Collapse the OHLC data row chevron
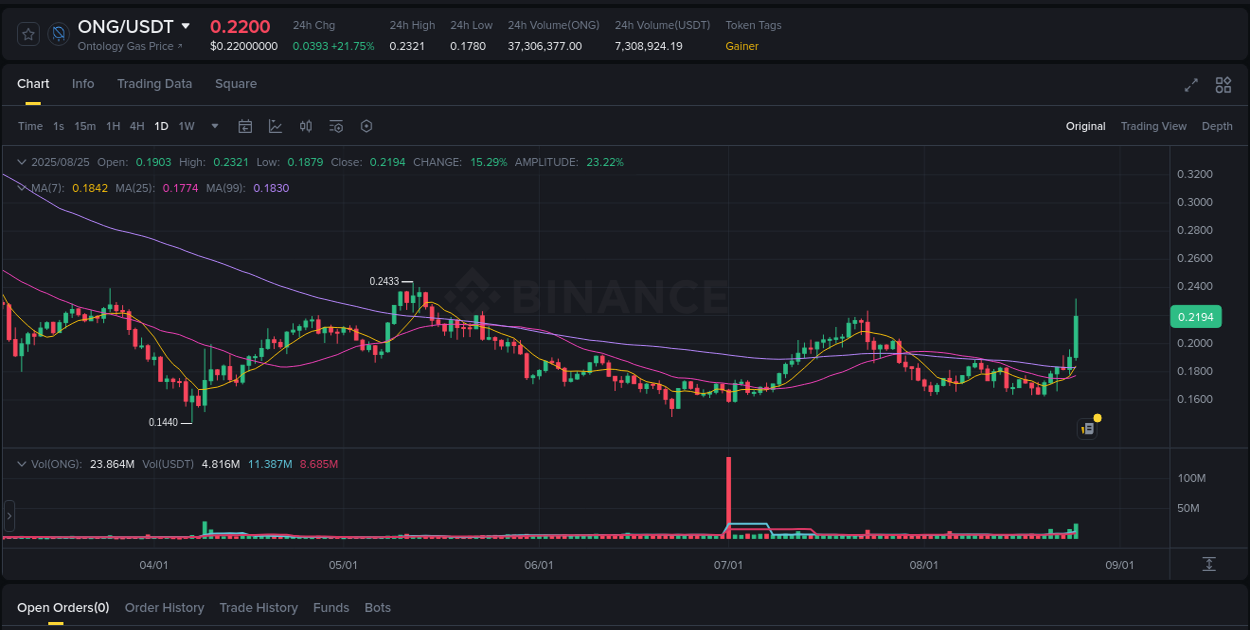This screenshot has width=1250, height=630. [21, 161]
